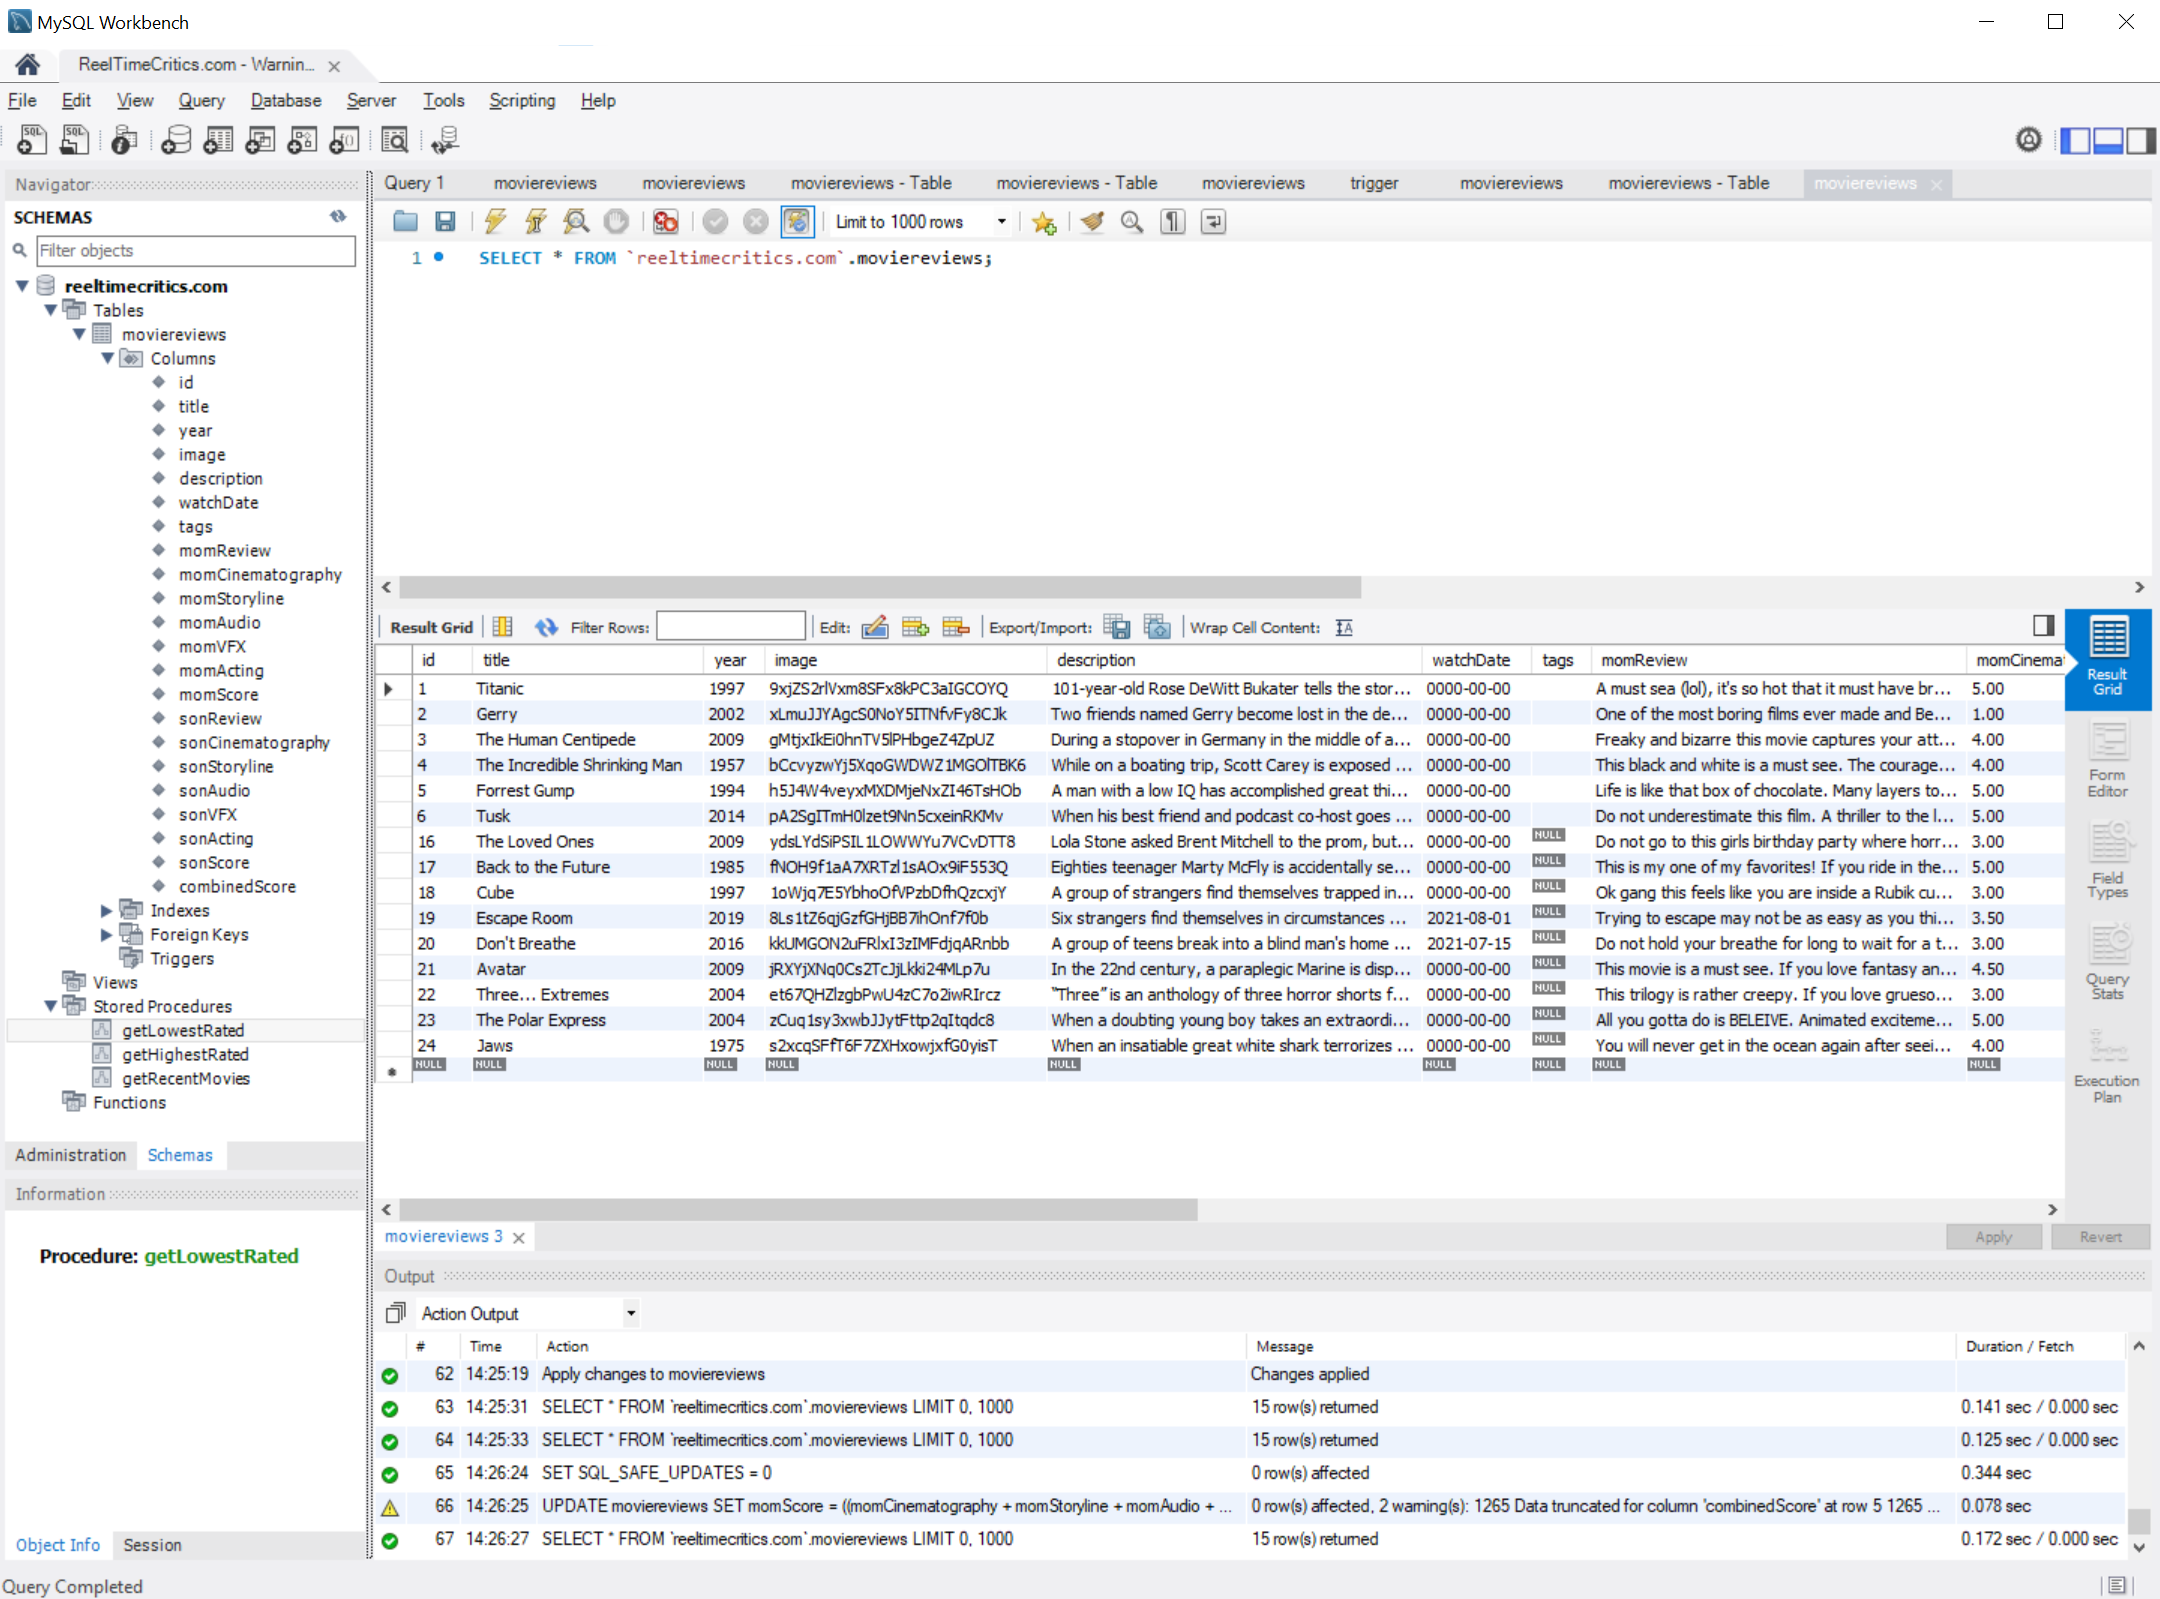This screenshot has height=1599, width=2160.
Task: Switch to the Administration tab
Action: (71, 1155)
